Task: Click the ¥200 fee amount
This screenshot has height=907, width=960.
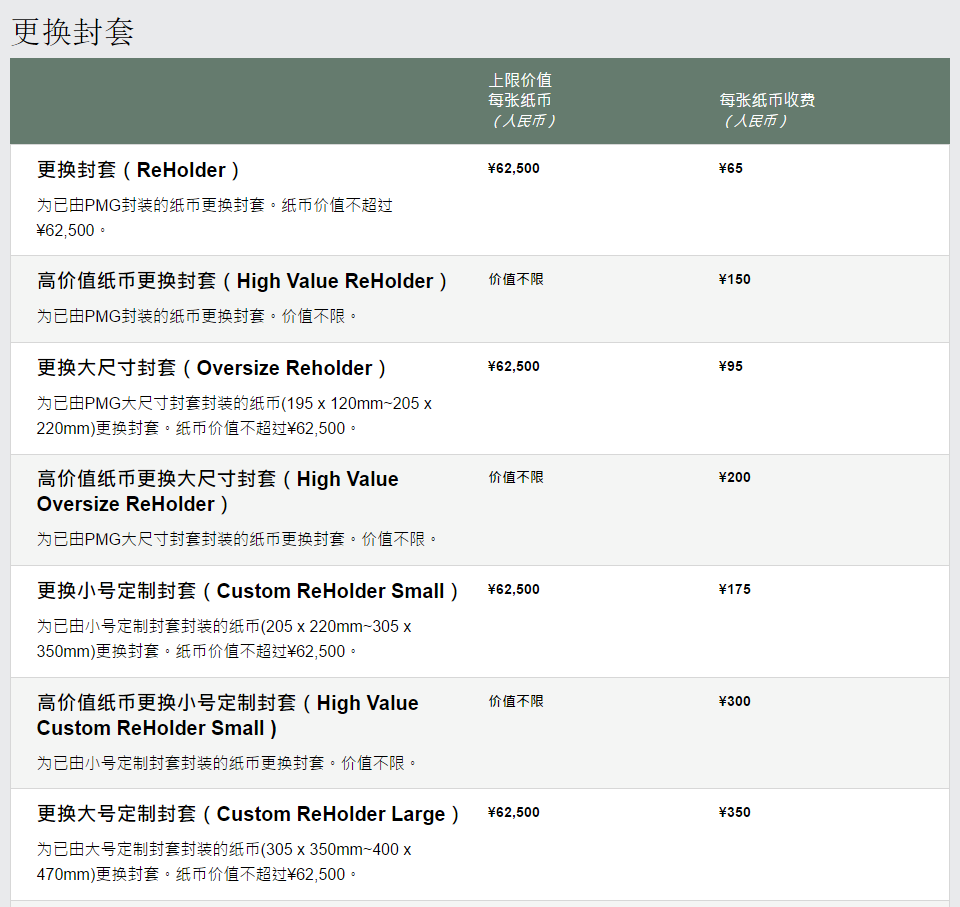Action: 734,478
